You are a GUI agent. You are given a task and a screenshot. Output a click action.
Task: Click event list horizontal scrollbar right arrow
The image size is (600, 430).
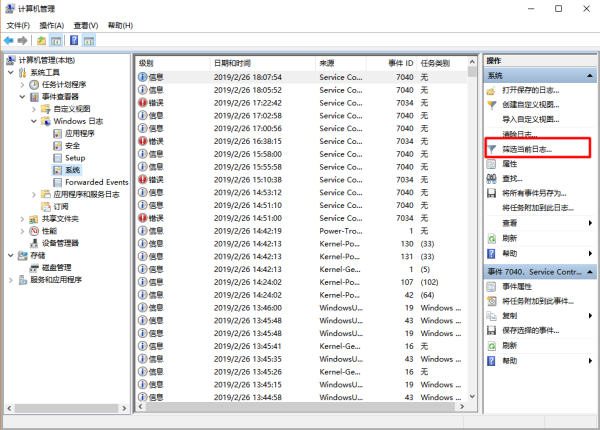tap(462, 407)
